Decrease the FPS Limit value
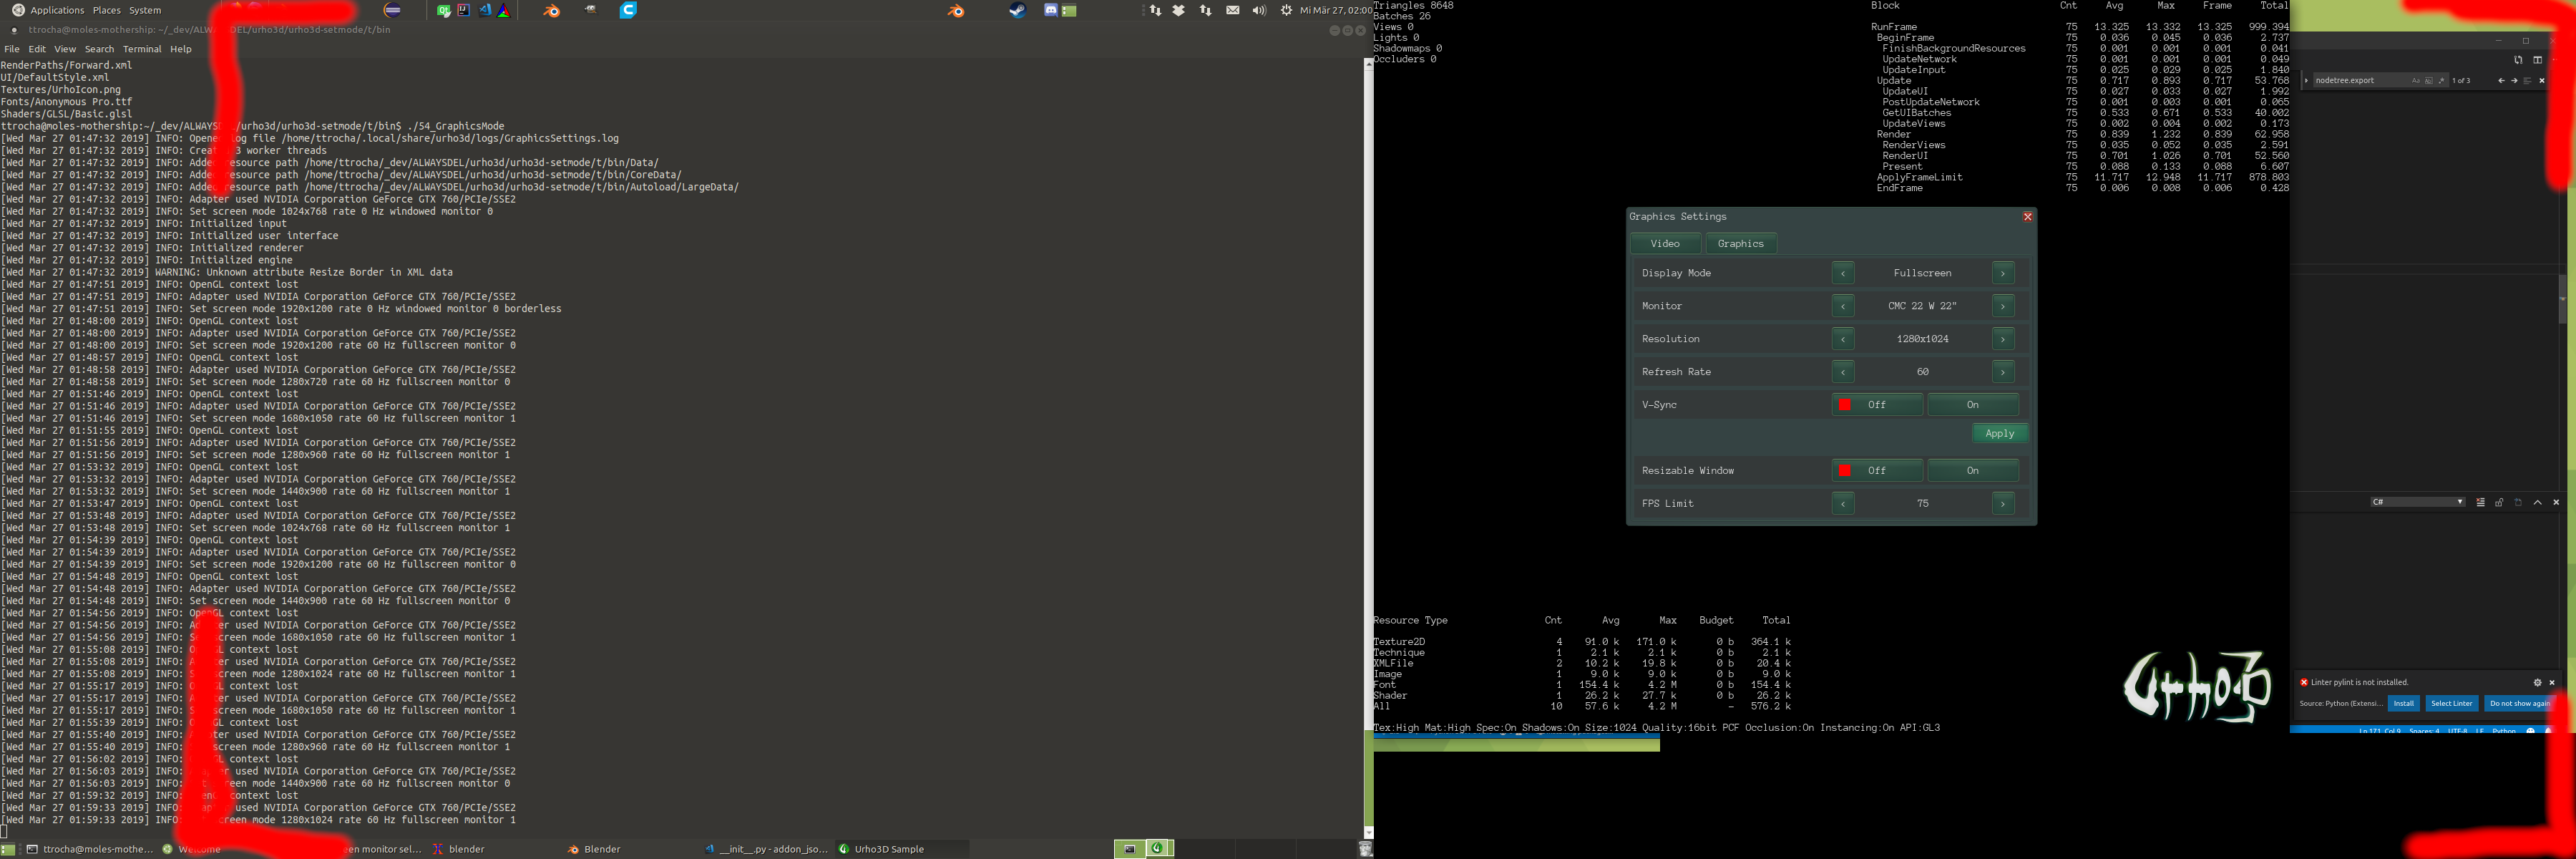The height and width of the screenshot is (859, 2576). point(1843,503)
